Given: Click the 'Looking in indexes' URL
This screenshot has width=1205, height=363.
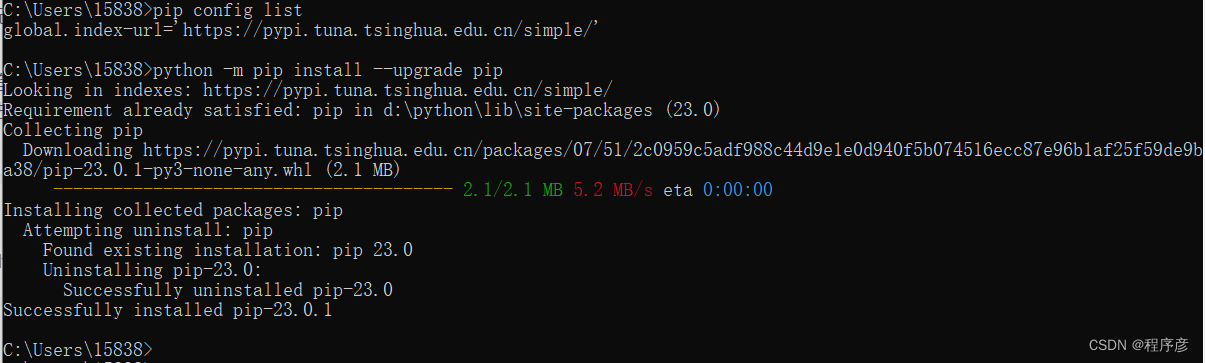Looking at the screenshot, I should 408,90.
